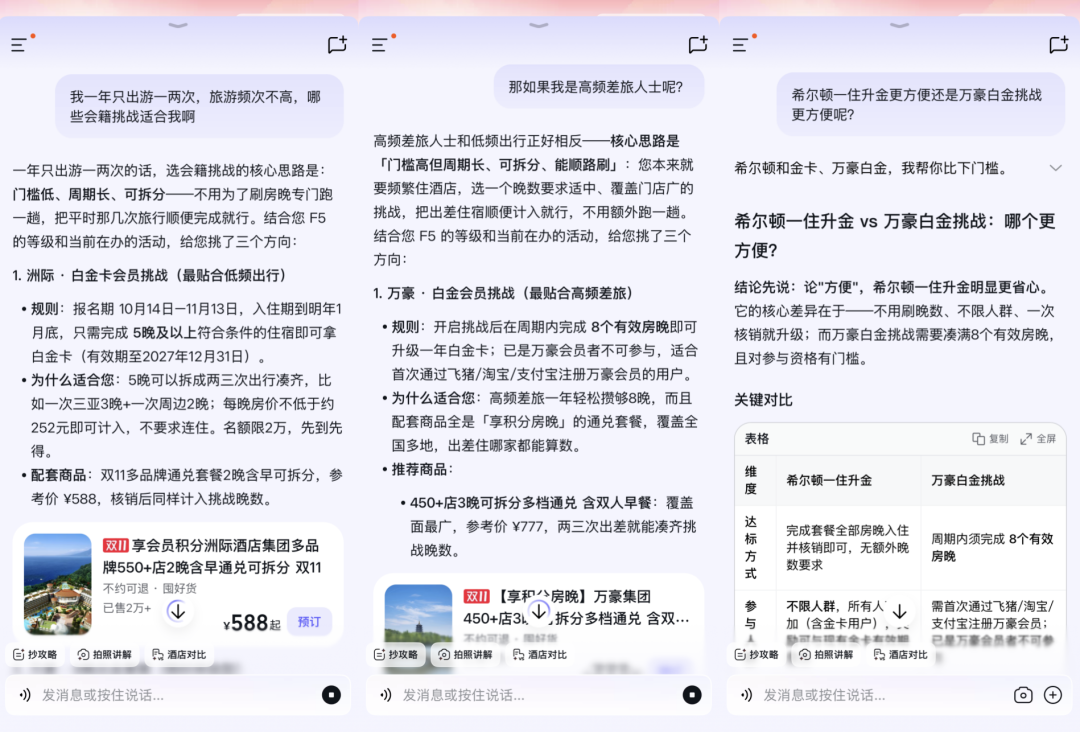Viewport: 1080px width, 732px height.
Task: Tap the 酒店对比 chip in the 希尔顿 vs 万豪 chat screen
Action: (901, 655)
